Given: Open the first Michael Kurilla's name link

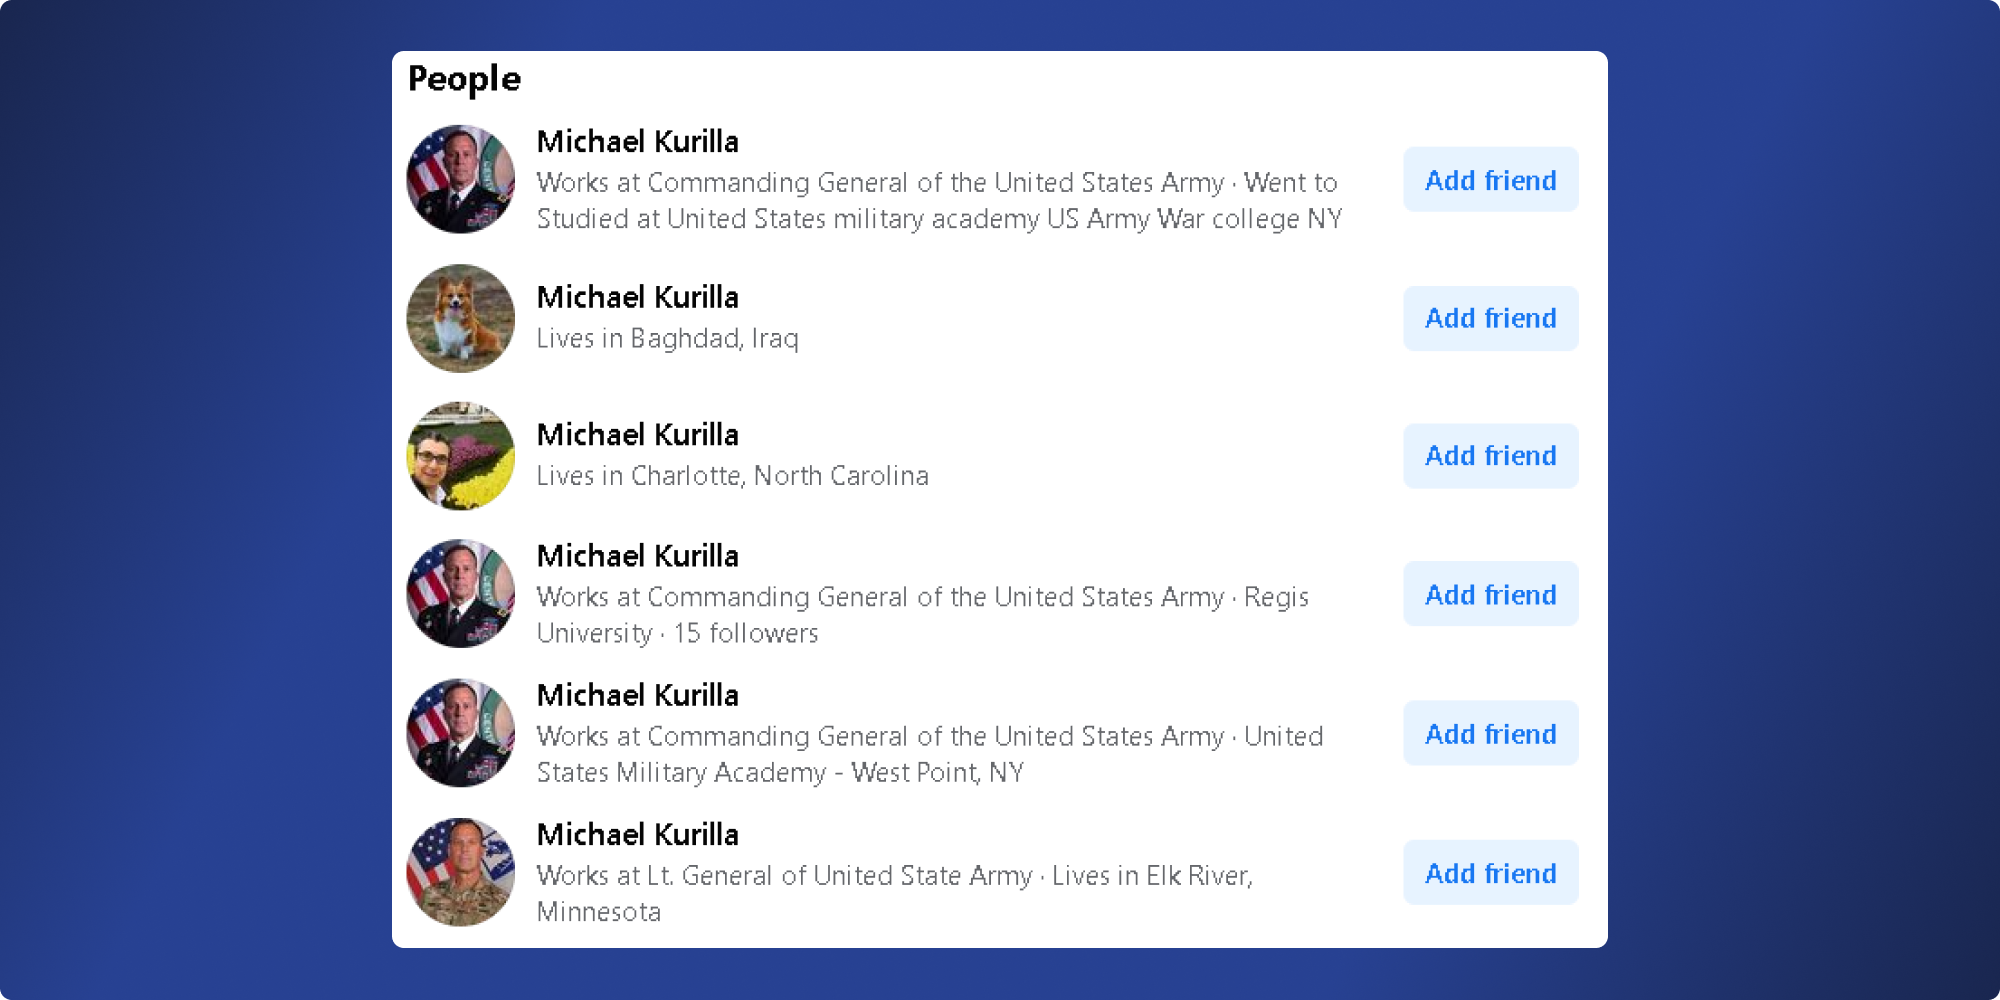Looking at the screenshot, I should [638, 142].
